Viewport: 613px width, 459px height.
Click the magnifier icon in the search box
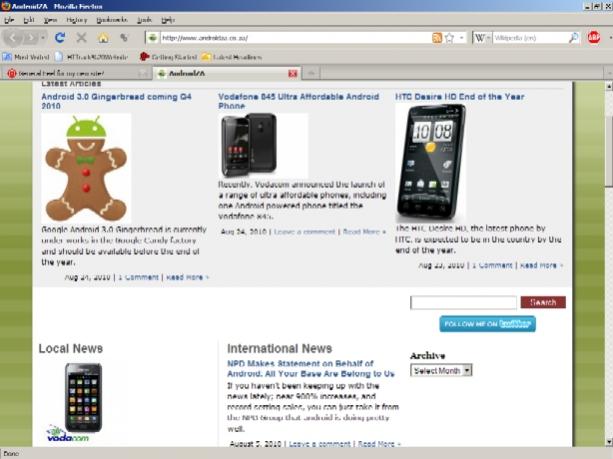tap(574, 38)
